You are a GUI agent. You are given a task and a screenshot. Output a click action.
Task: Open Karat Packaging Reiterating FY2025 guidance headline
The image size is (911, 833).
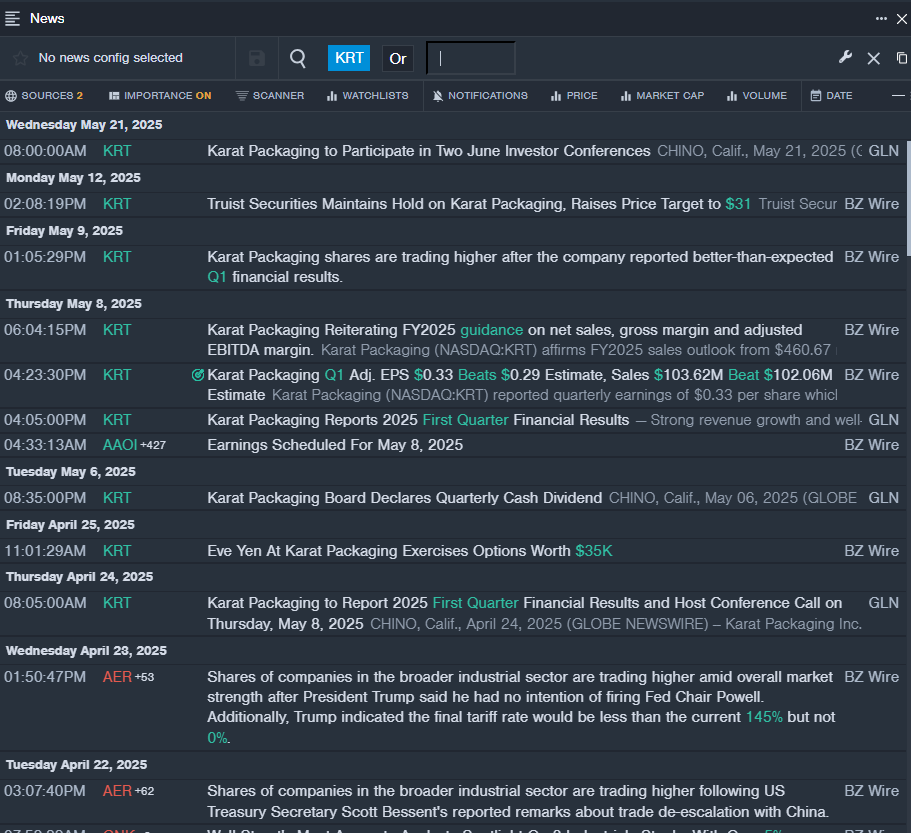coord(505,340)
